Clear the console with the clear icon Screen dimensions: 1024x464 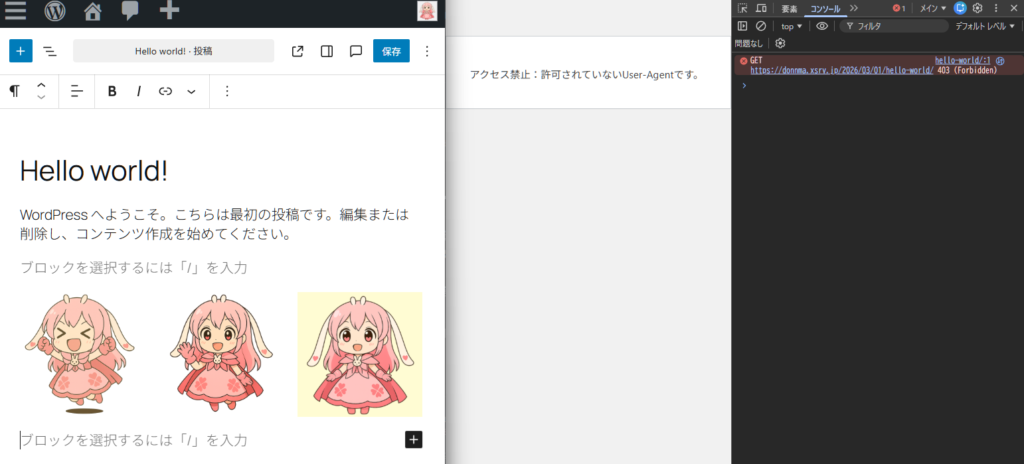[x=761, y=26]
